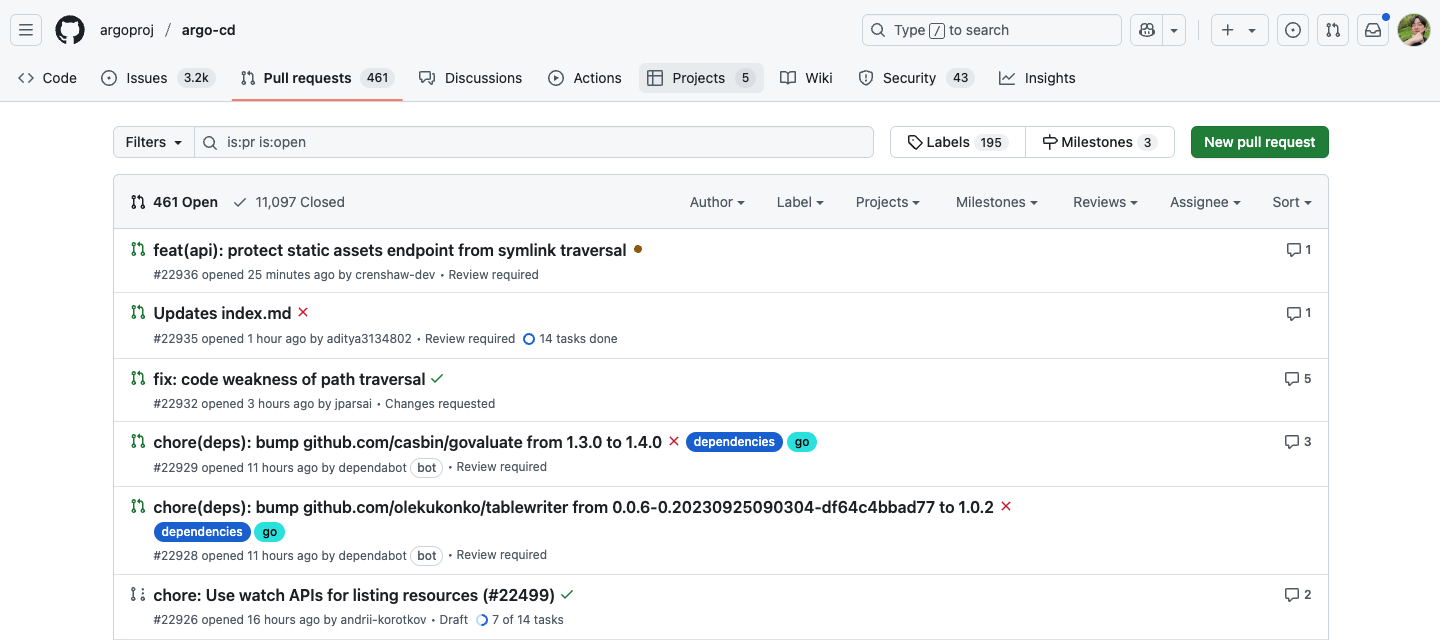
Task: Open the hamburger navigation menu
Action: coord(26,30)
